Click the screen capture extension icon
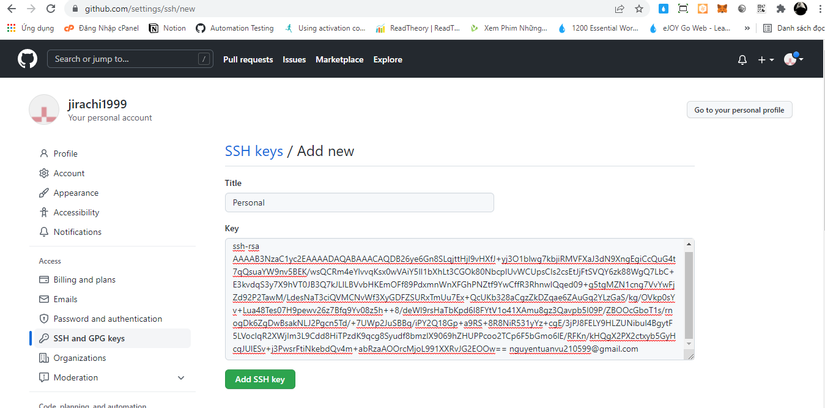Screen dimensions: 825x408 click(x=683, y=8)
